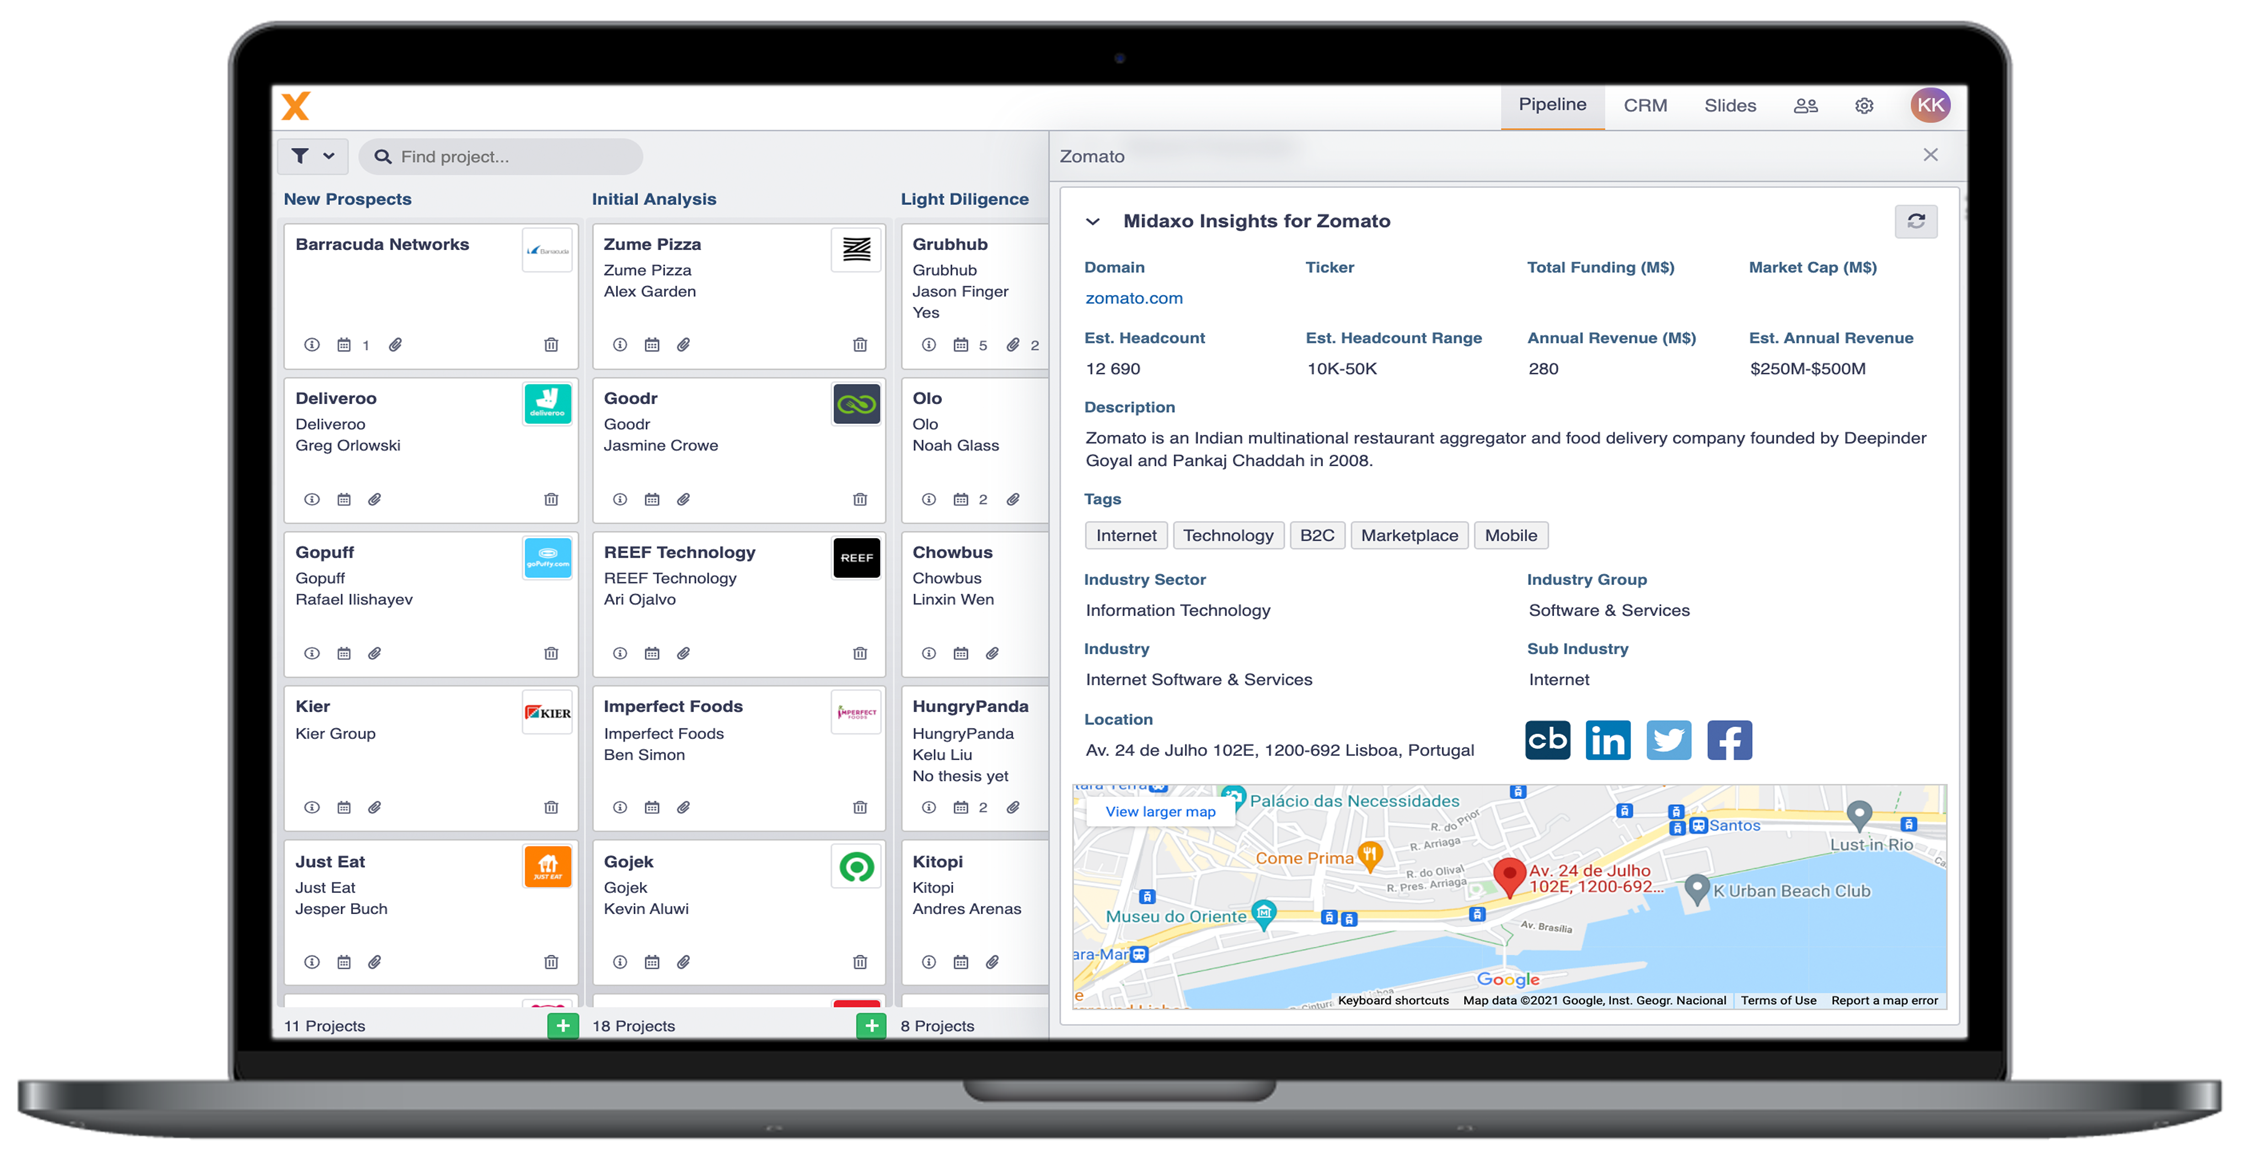Toggle visibility icon on Barracuda Networks card
The image size is (2247, 1171).
coord(312,345)
